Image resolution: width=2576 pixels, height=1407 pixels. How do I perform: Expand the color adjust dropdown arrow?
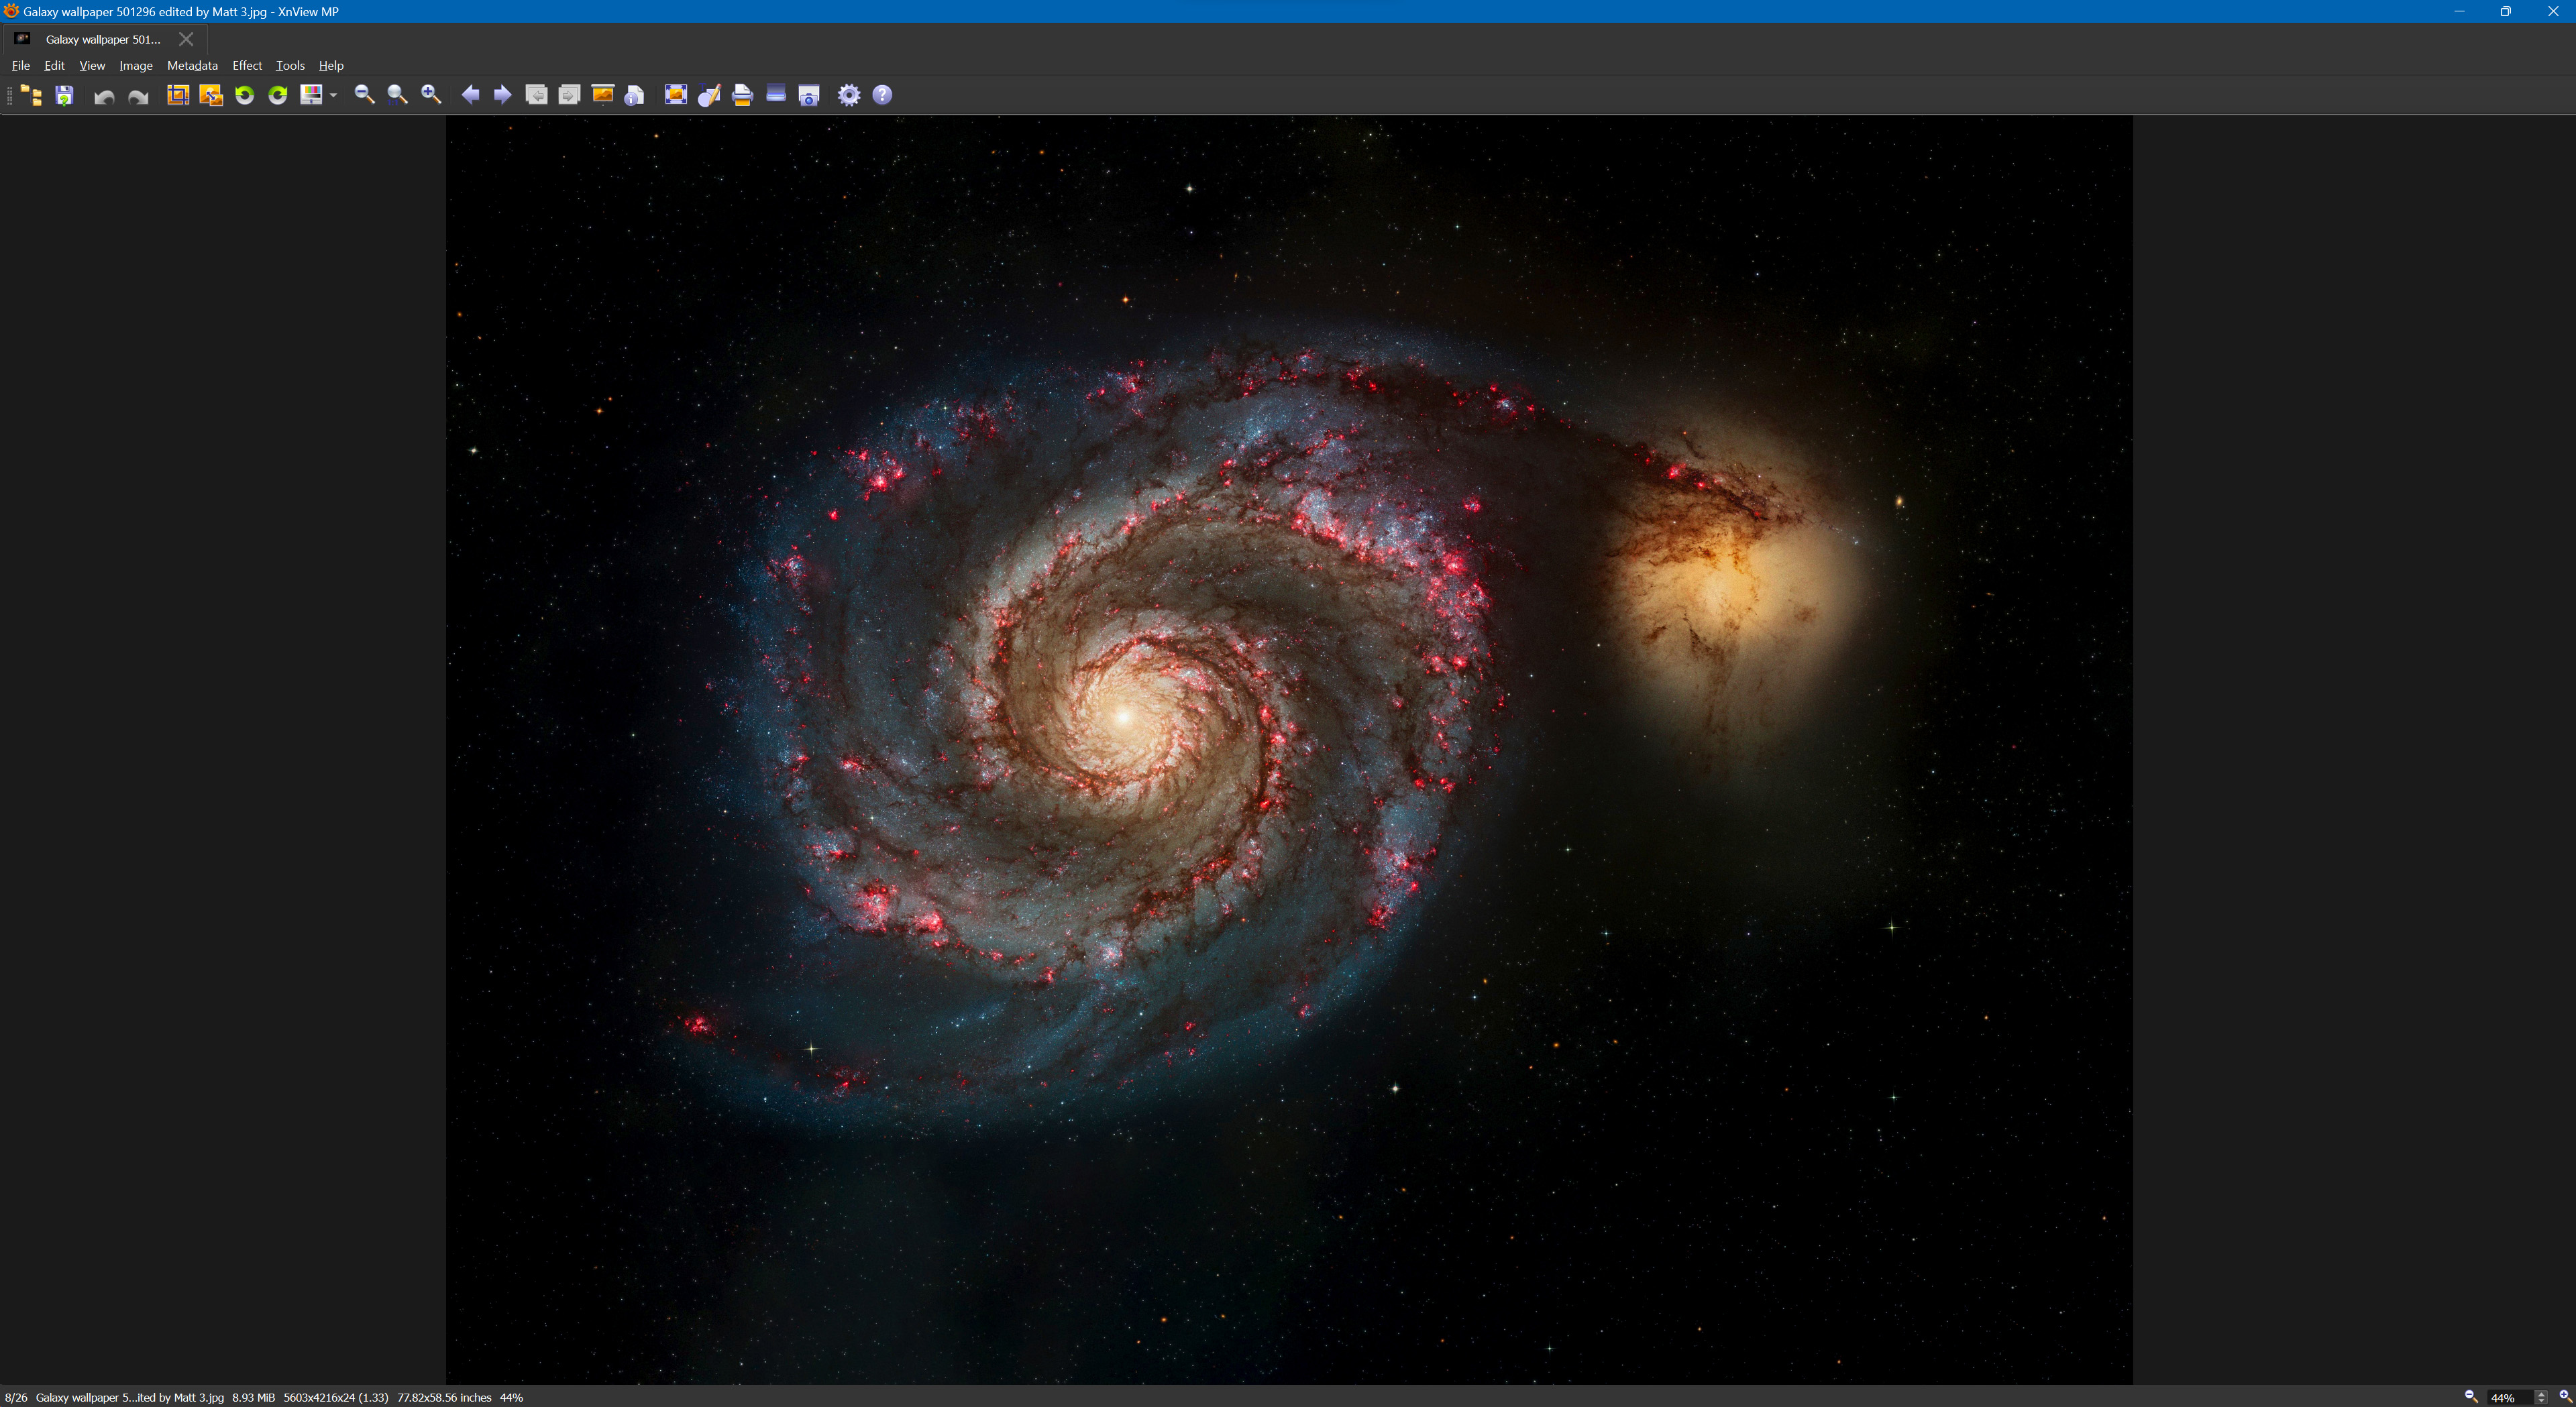(333, 95)
